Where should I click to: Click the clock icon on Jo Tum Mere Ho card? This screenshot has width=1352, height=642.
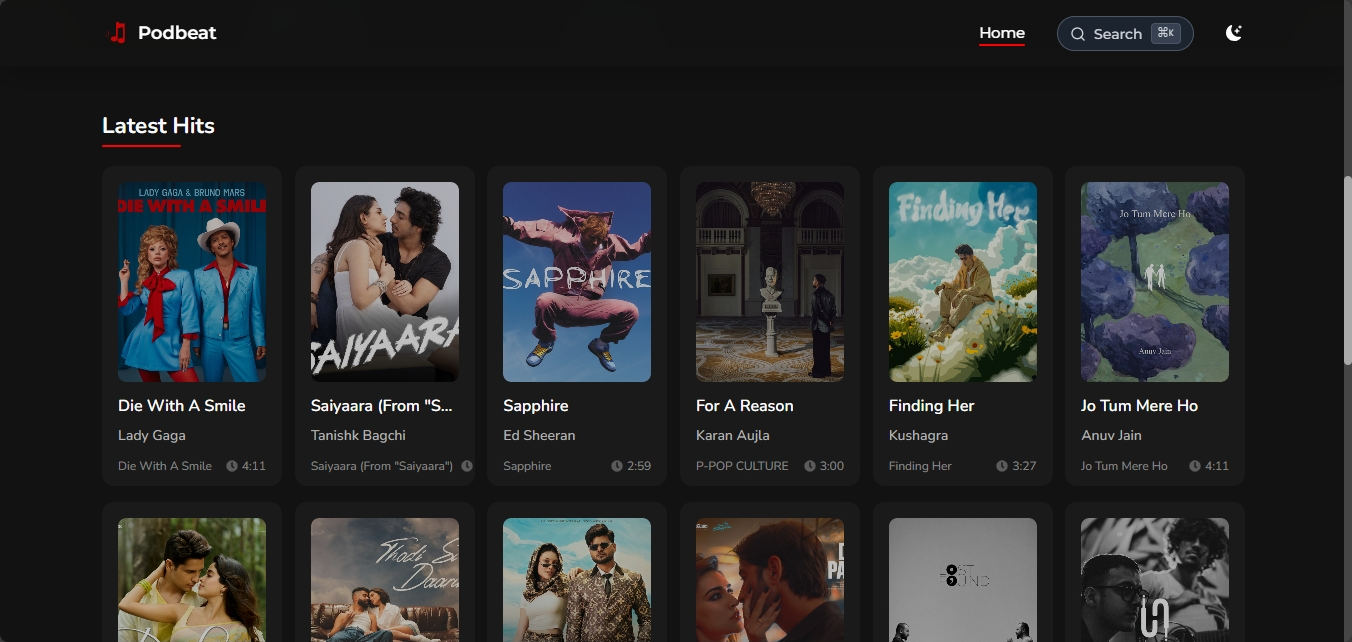pyautogui.click(x=1195, y=466)
